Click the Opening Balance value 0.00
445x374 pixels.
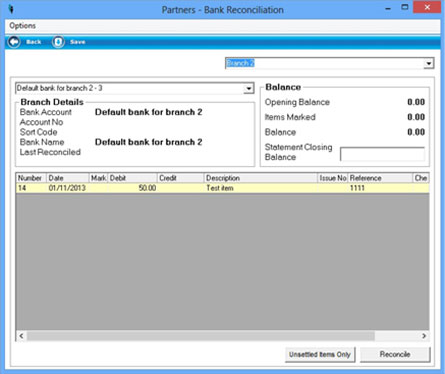coord(416,102)
